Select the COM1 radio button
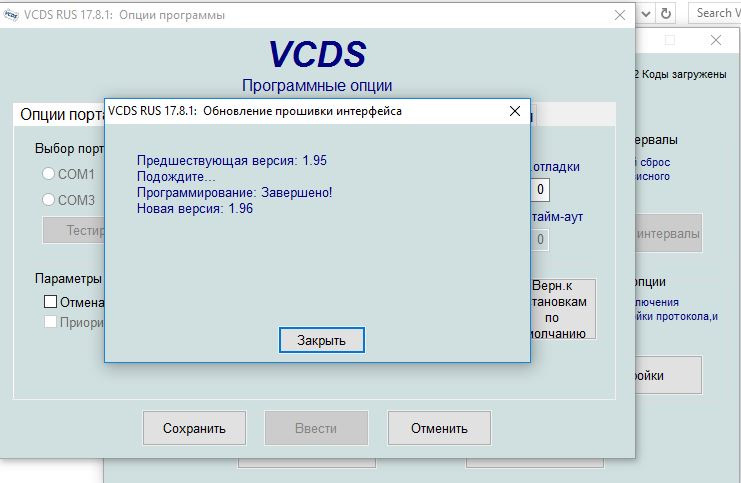The height and width of the screenshot is (483, 741). (x=48, y=174)
